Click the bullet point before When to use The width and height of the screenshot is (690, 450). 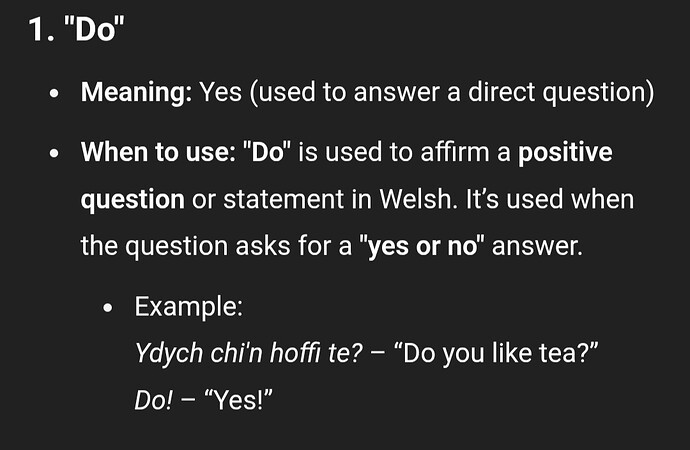[x=54, y=154]
